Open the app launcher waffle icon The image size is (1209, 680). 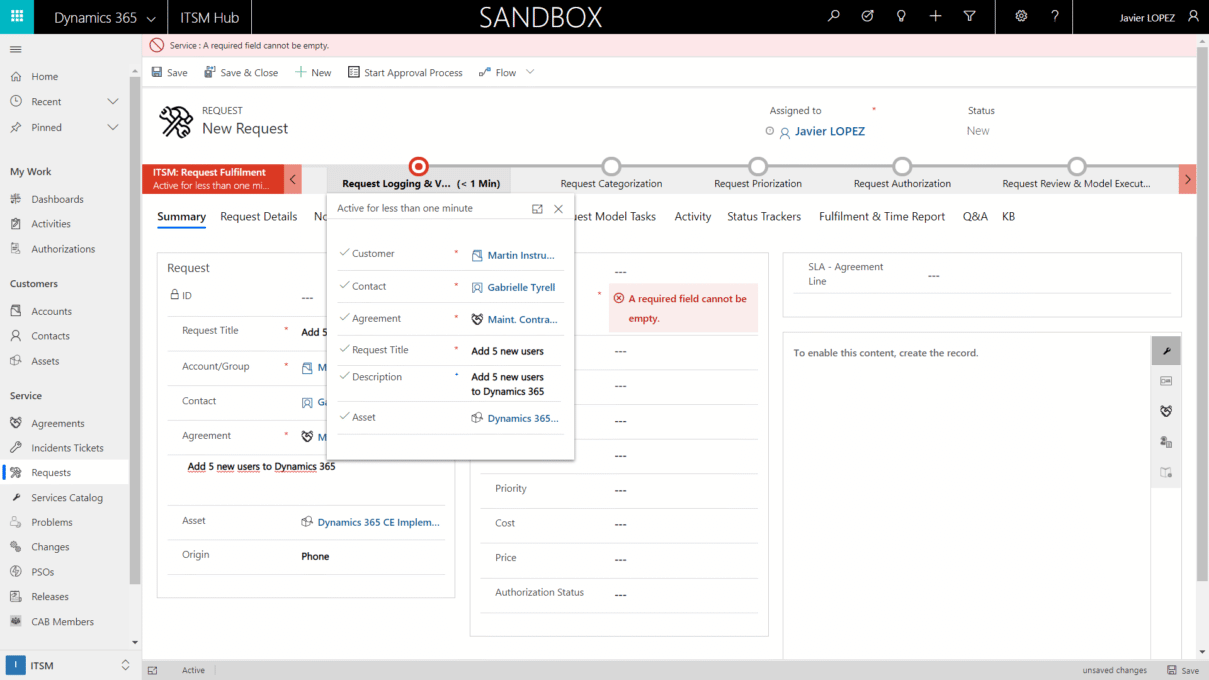[17, 17]
